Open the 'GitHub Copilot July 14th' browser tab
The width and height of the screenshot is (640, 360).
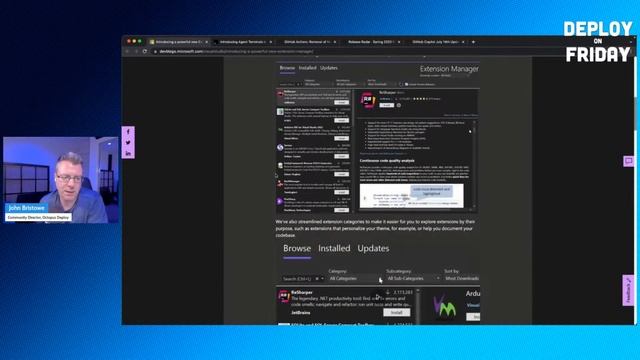click(x=436, y=42)
